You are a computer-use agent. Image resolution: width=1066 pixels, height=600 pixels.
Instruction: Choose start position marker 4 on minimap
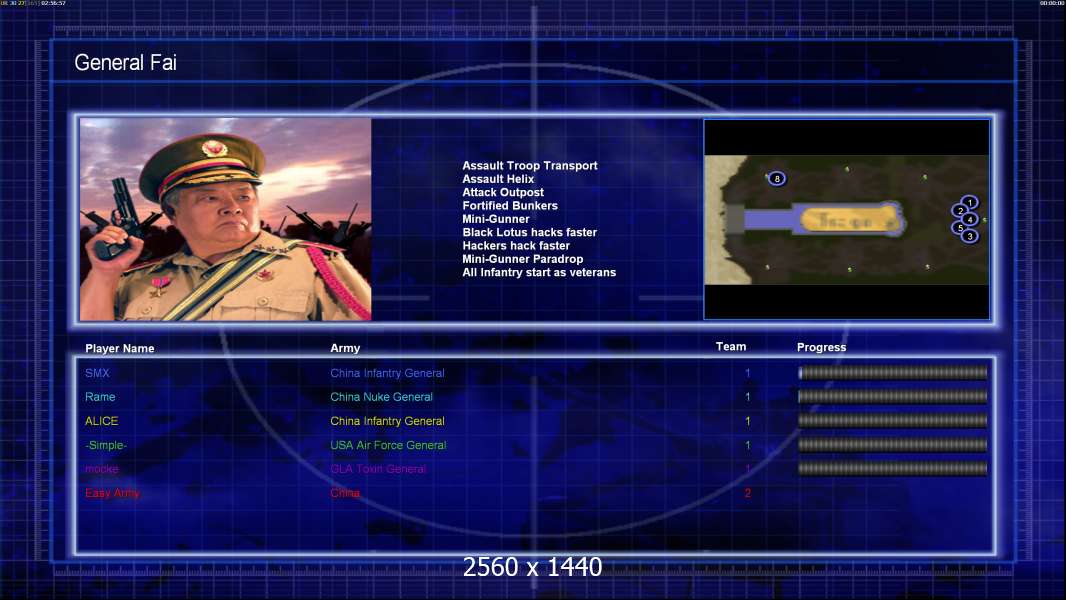coord(969,219)
